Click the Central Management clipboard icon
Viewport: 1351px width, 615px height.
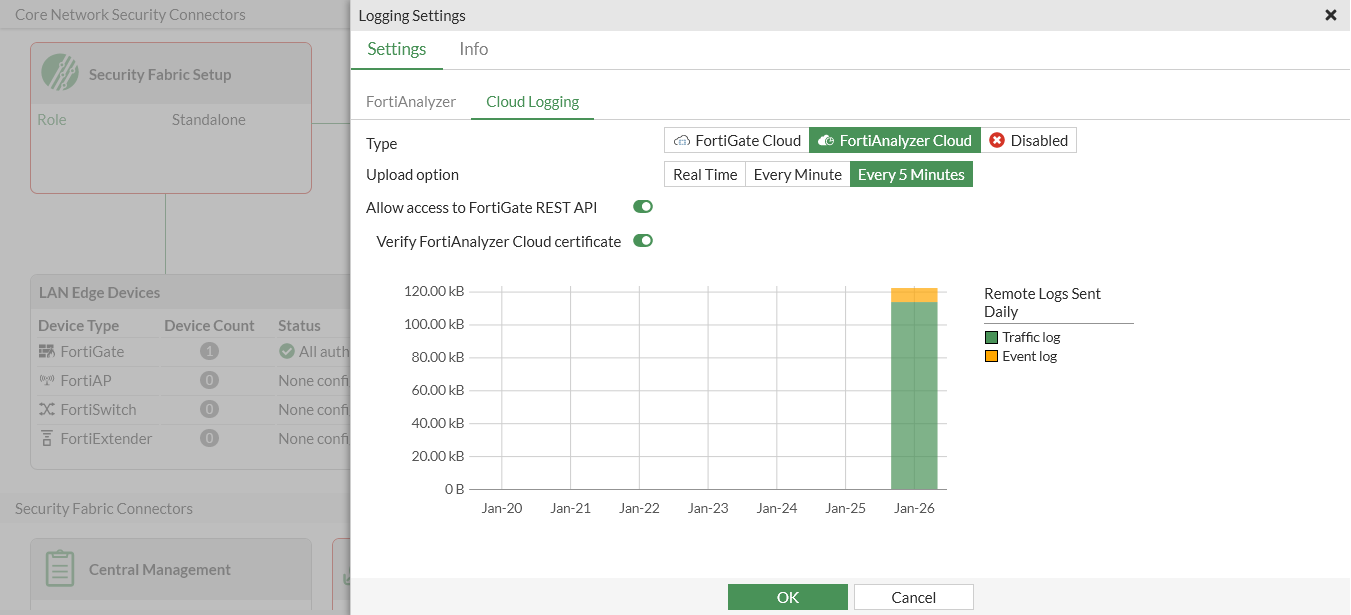tap(59, 567)
